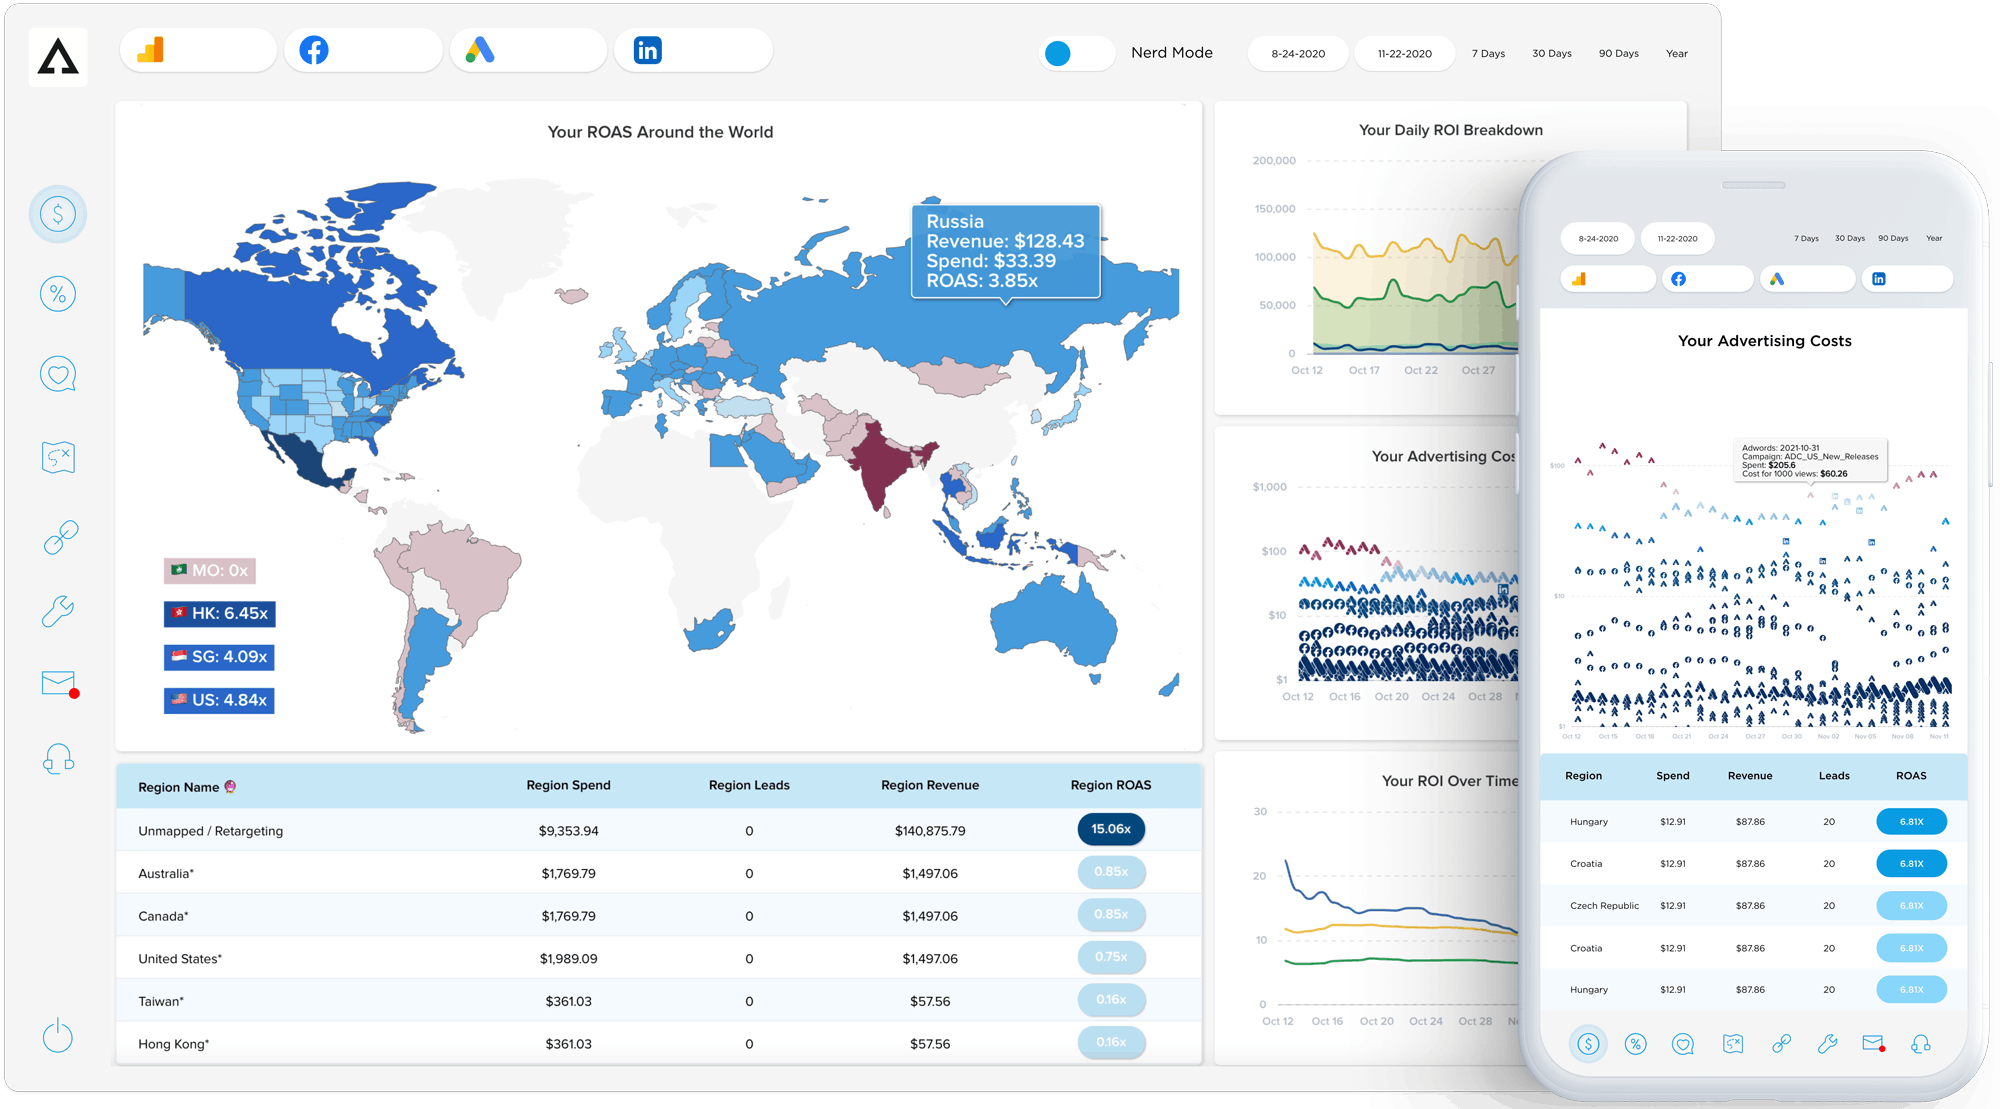The height and width of the screenshot is (1109, 2000).
Task: Open the 8-24-2020 start date picker
Action: tap(1298, 54)
